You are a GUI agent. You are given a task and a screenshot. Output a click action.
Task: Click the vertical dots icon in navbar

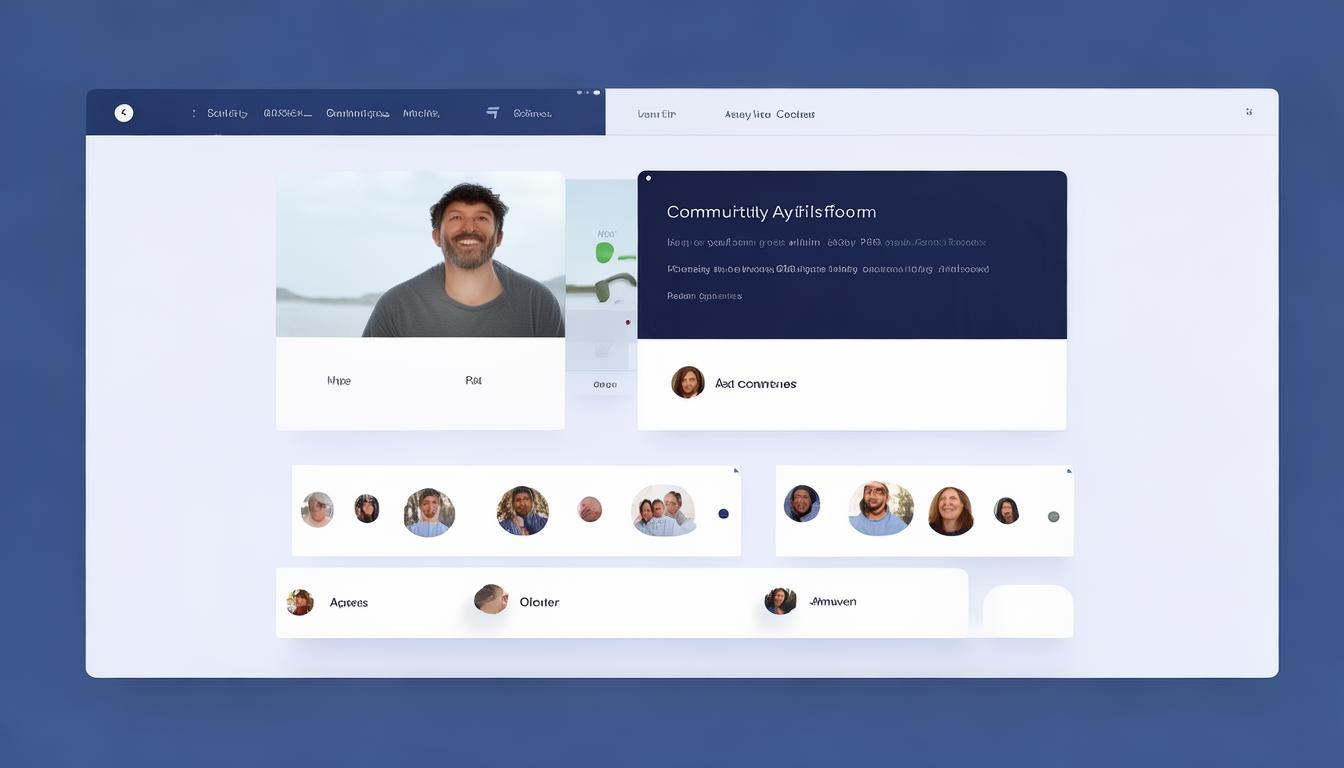(194, 114)
